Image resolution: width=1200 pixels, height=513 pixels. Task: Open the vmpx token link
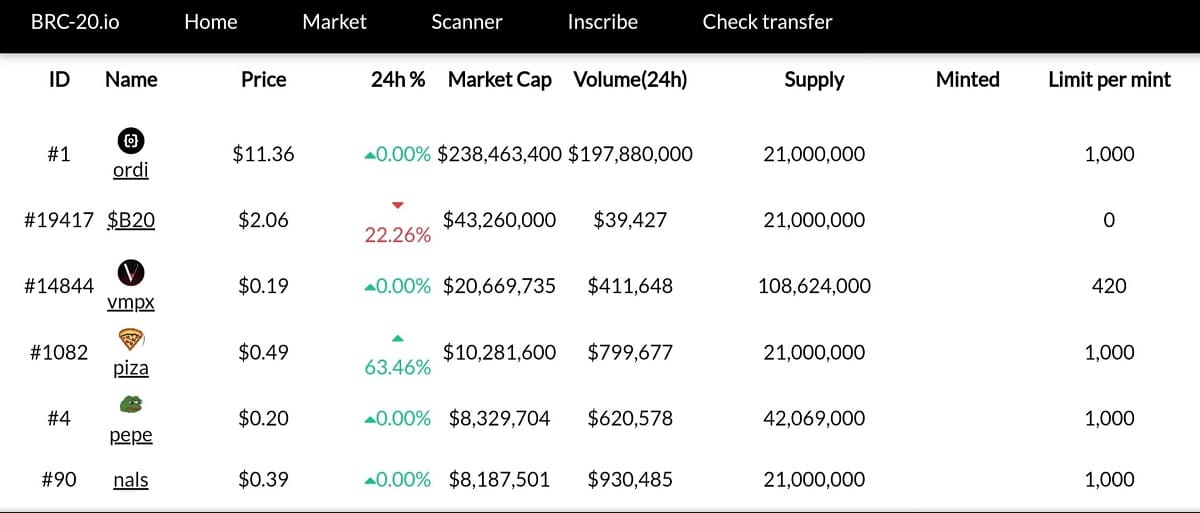pyautogui.click(x=131, y=302)
